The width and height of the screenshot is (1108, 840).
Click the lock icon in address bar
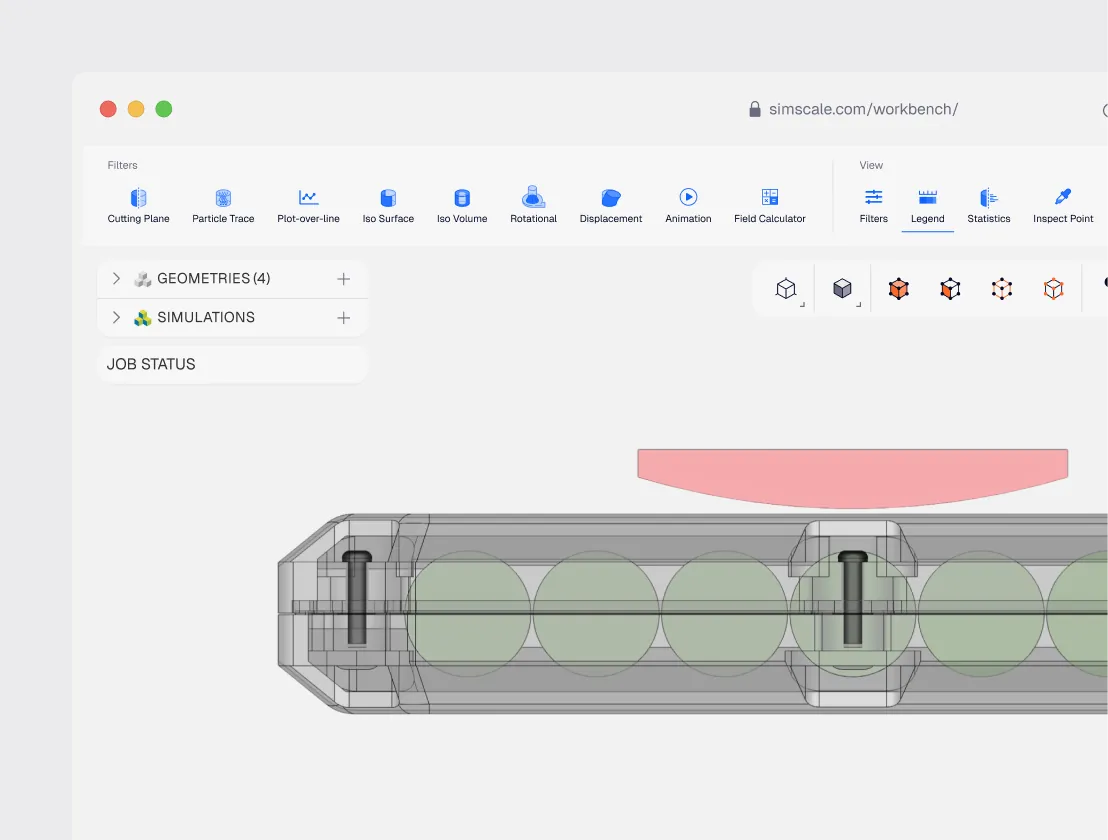click(755, 109)
